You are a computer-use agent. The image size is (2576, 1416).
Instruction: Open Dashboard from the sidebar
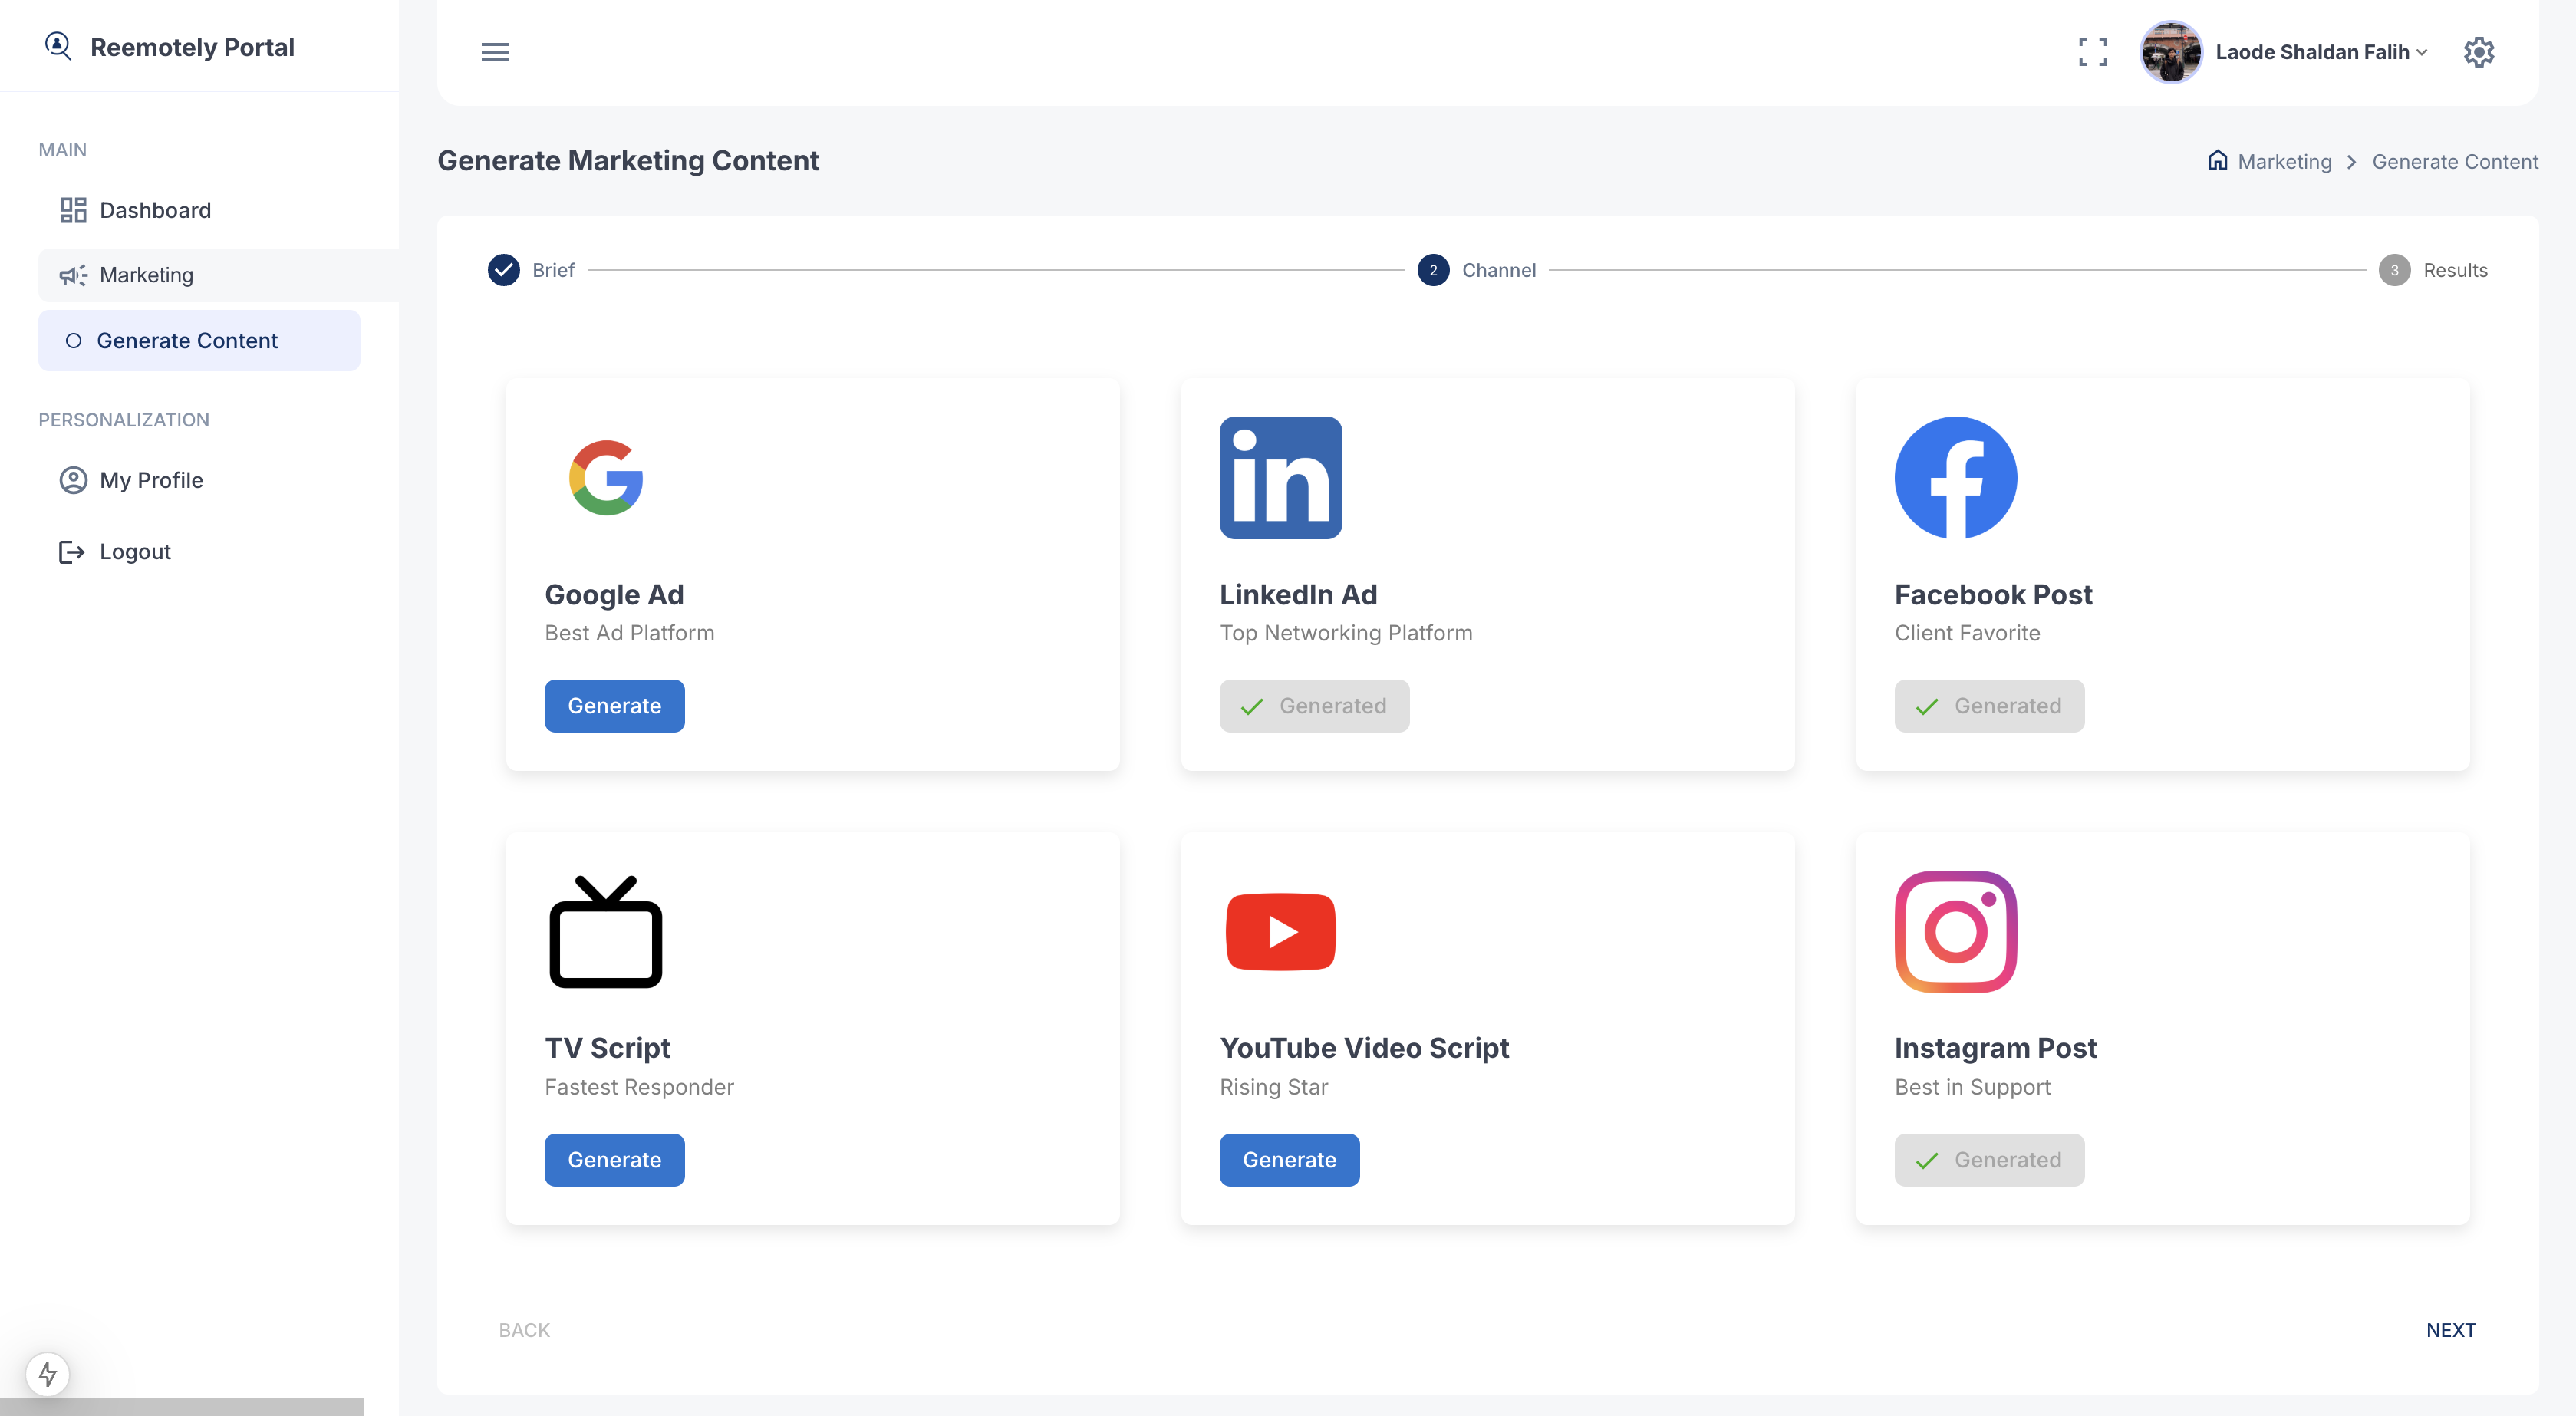coord(155,210)
